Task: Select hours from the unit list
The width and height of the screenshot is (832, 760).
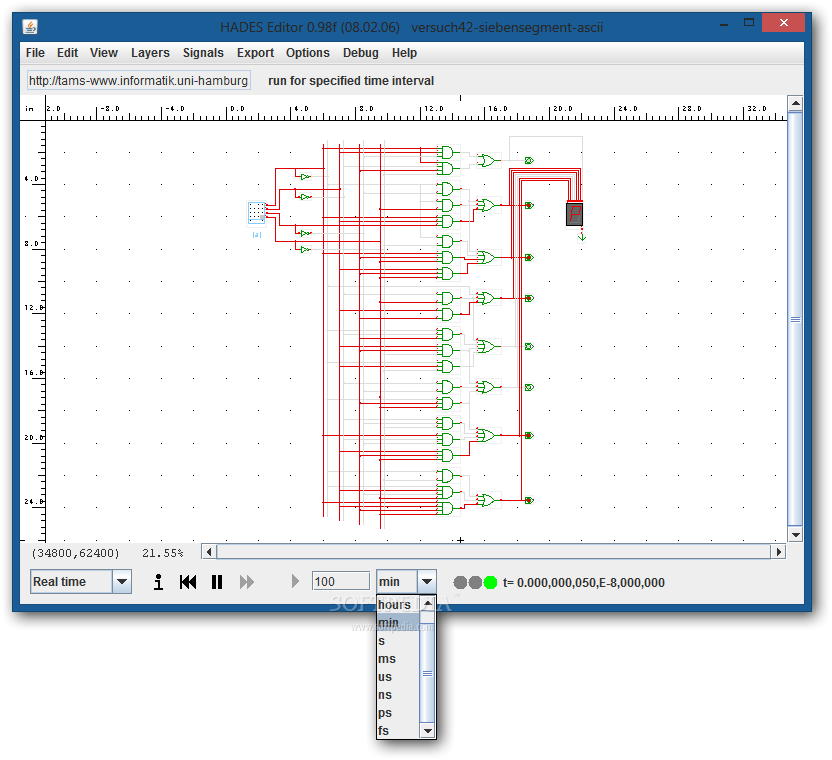Action: [x=398, y=605]
